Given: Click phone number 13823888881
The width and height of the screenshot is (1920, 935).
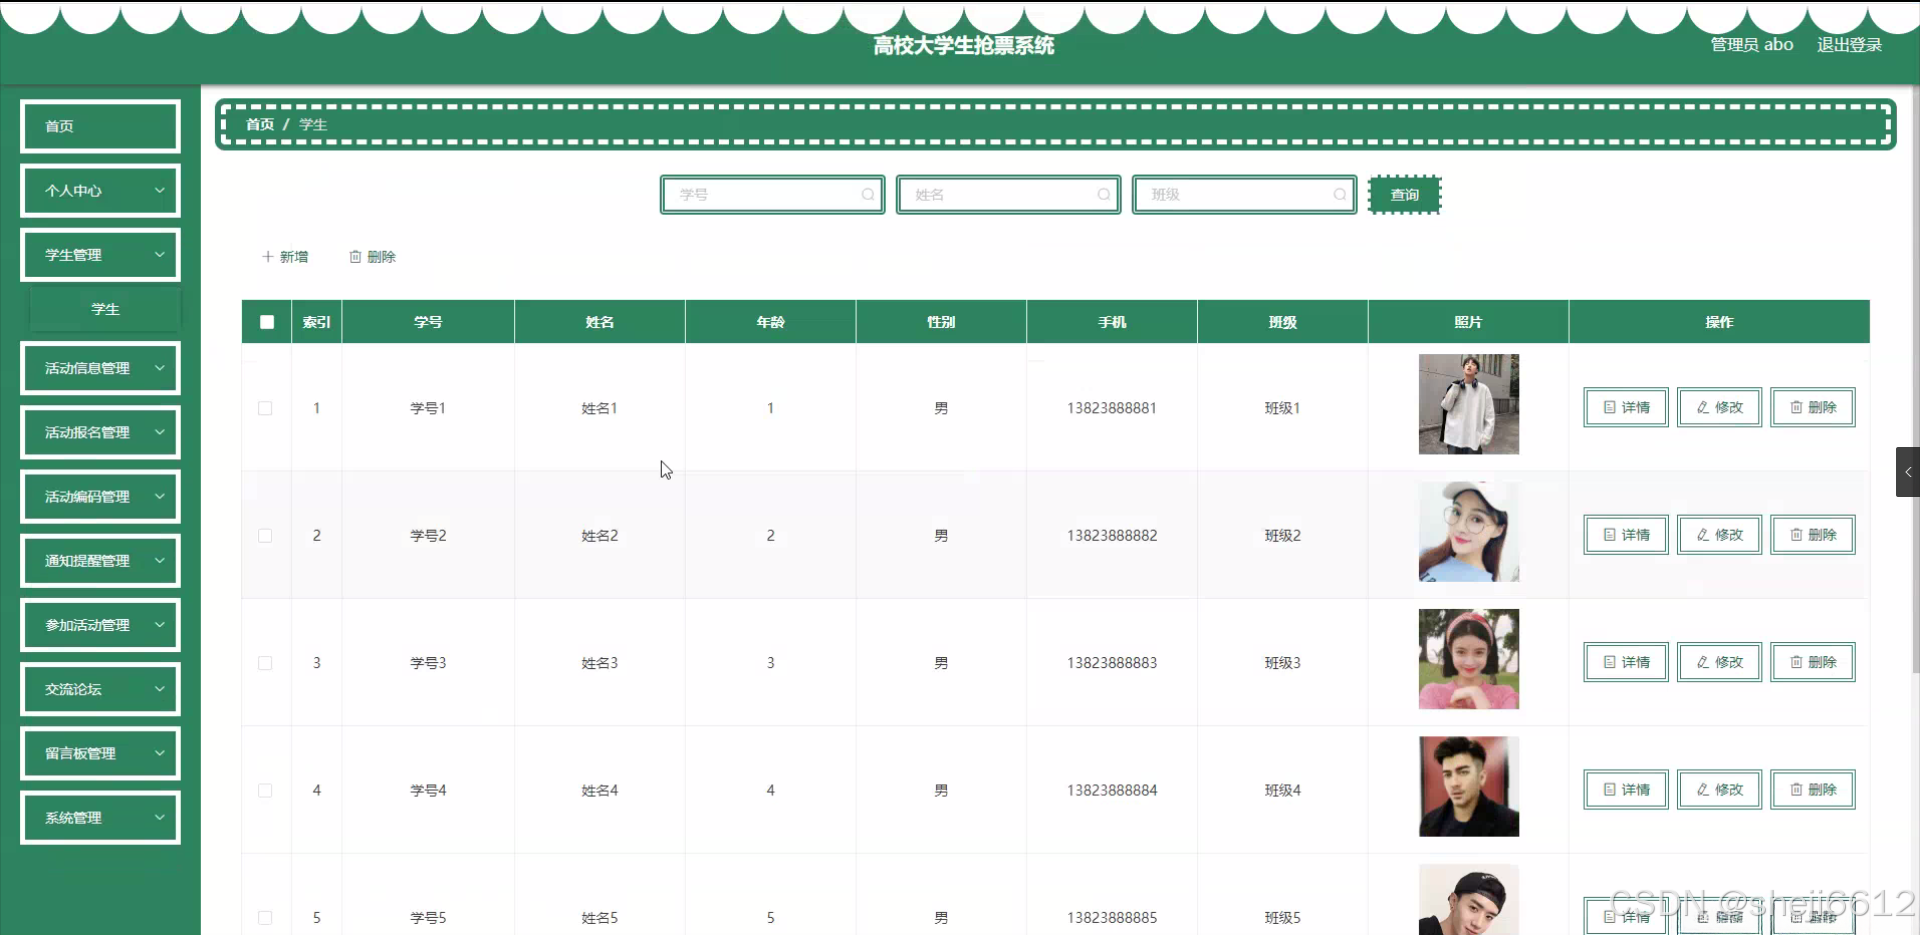Looking at the screenshot, I should (x=1112, y=408).
